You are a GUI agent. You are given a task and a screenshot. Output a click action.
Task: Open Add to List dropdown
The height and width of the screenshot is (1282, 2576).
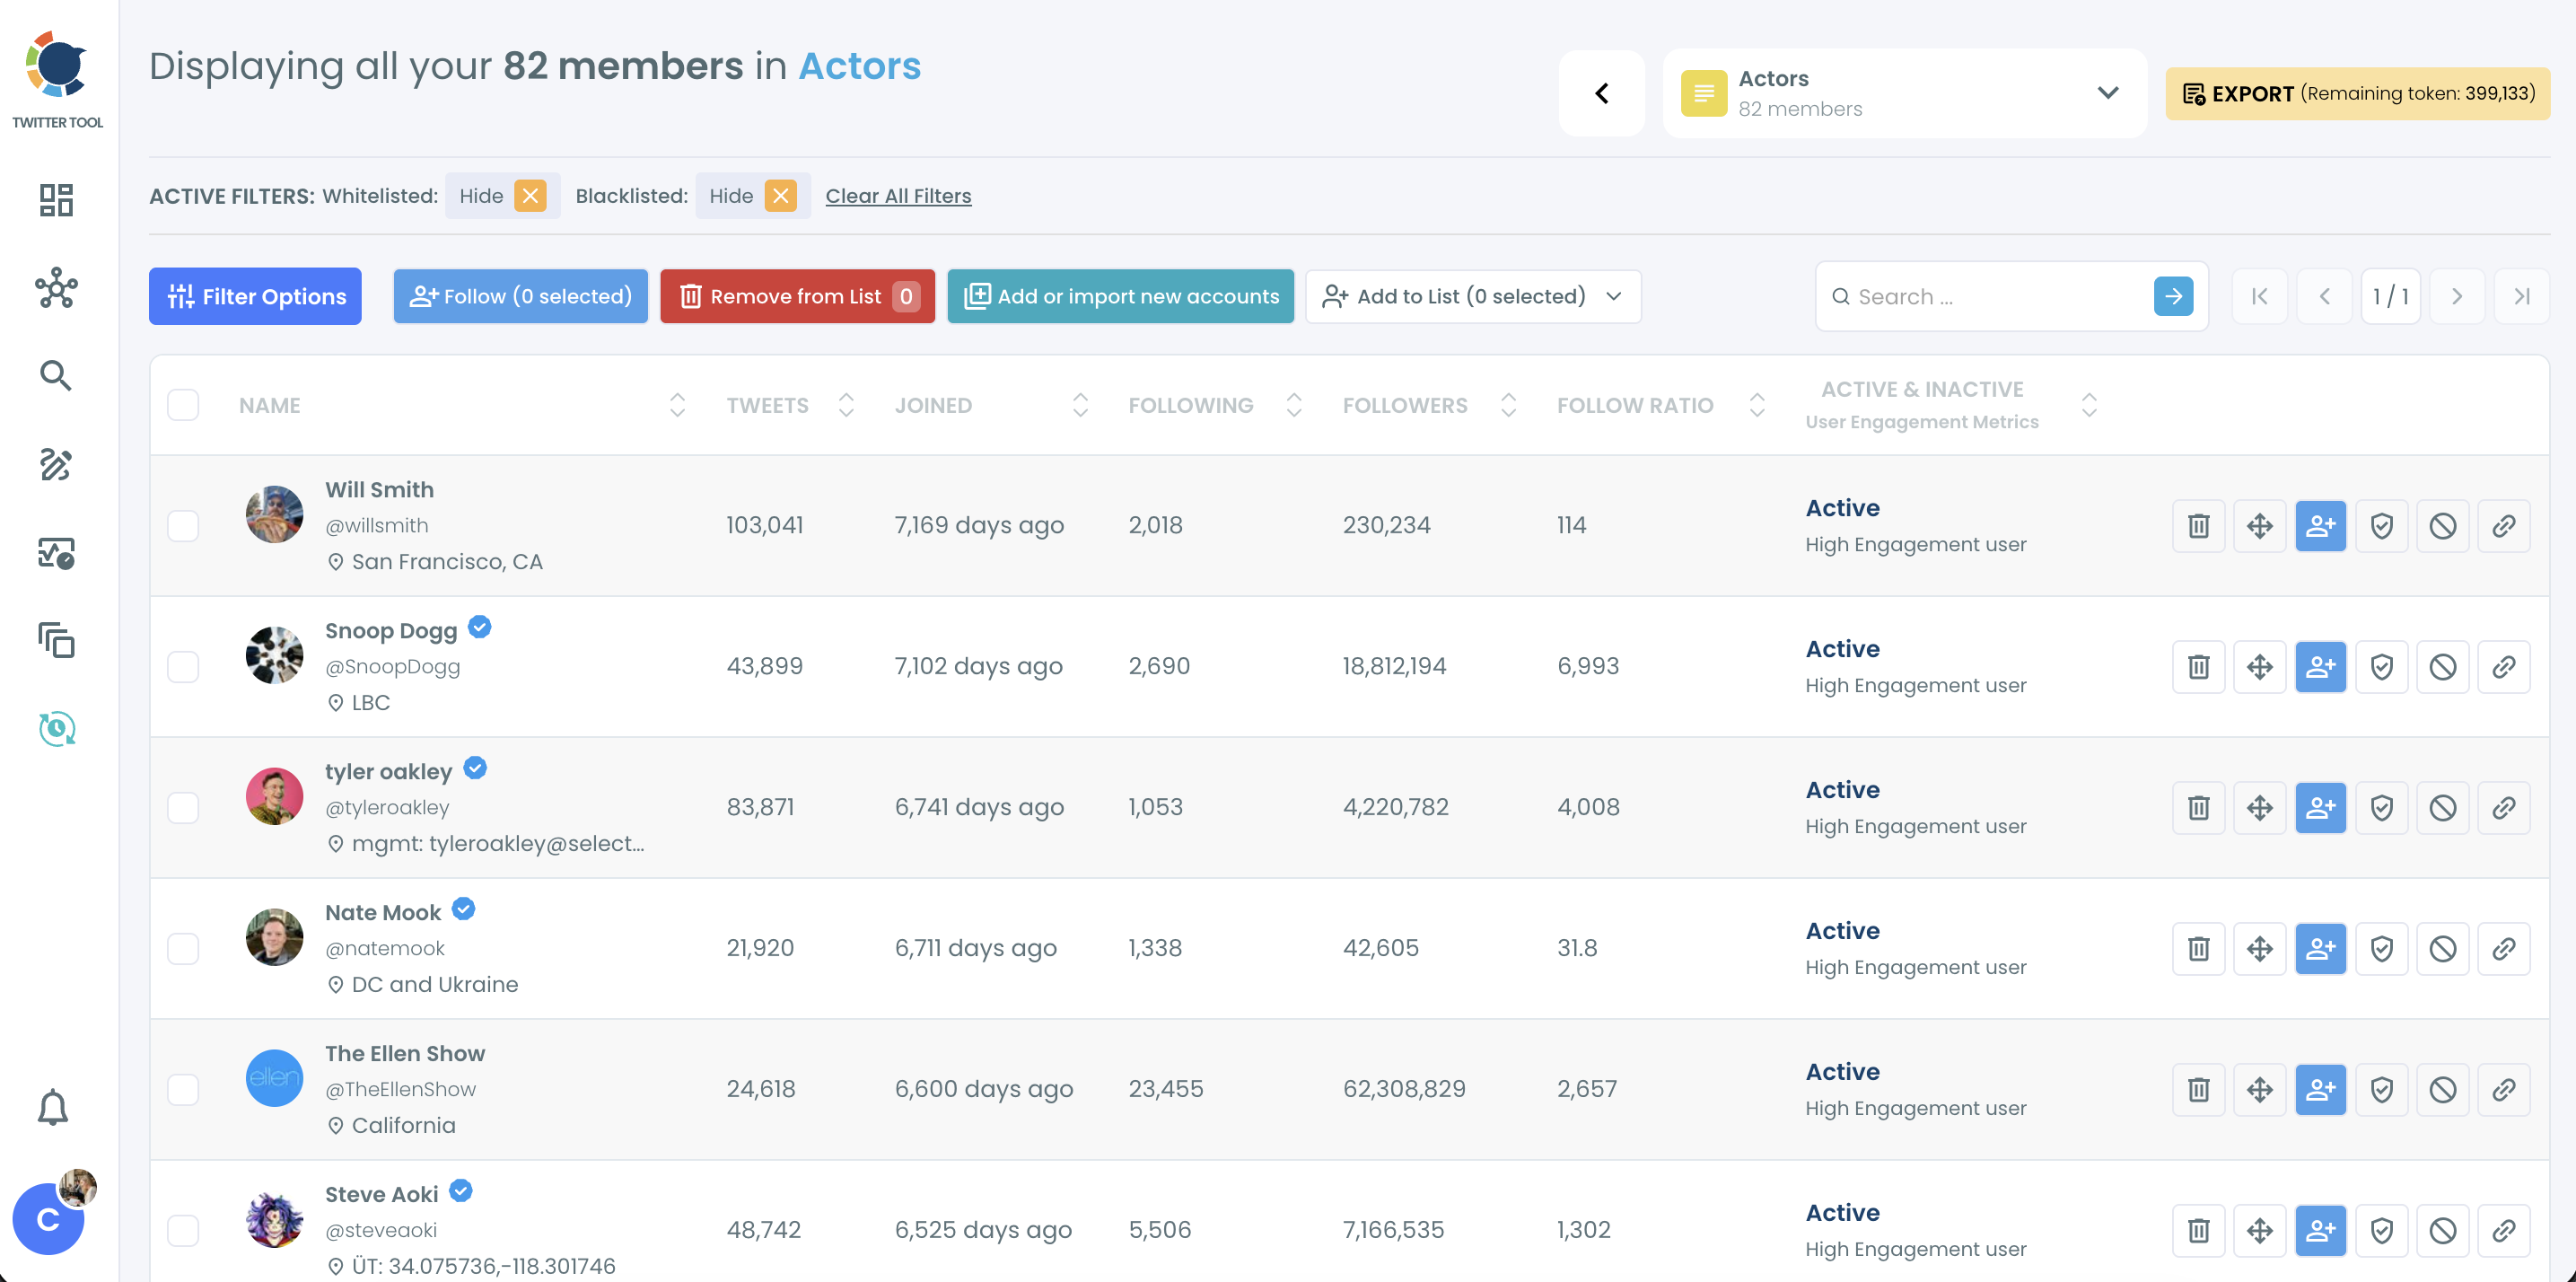(1473, 296)
